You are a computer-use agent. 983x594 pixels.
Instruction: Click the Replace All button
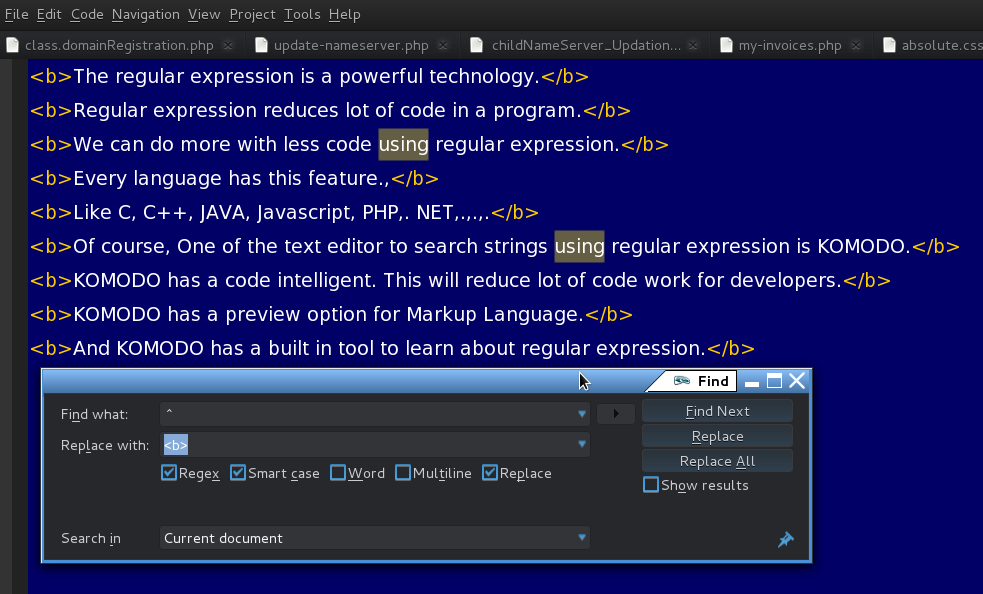[x=717, y=461]
